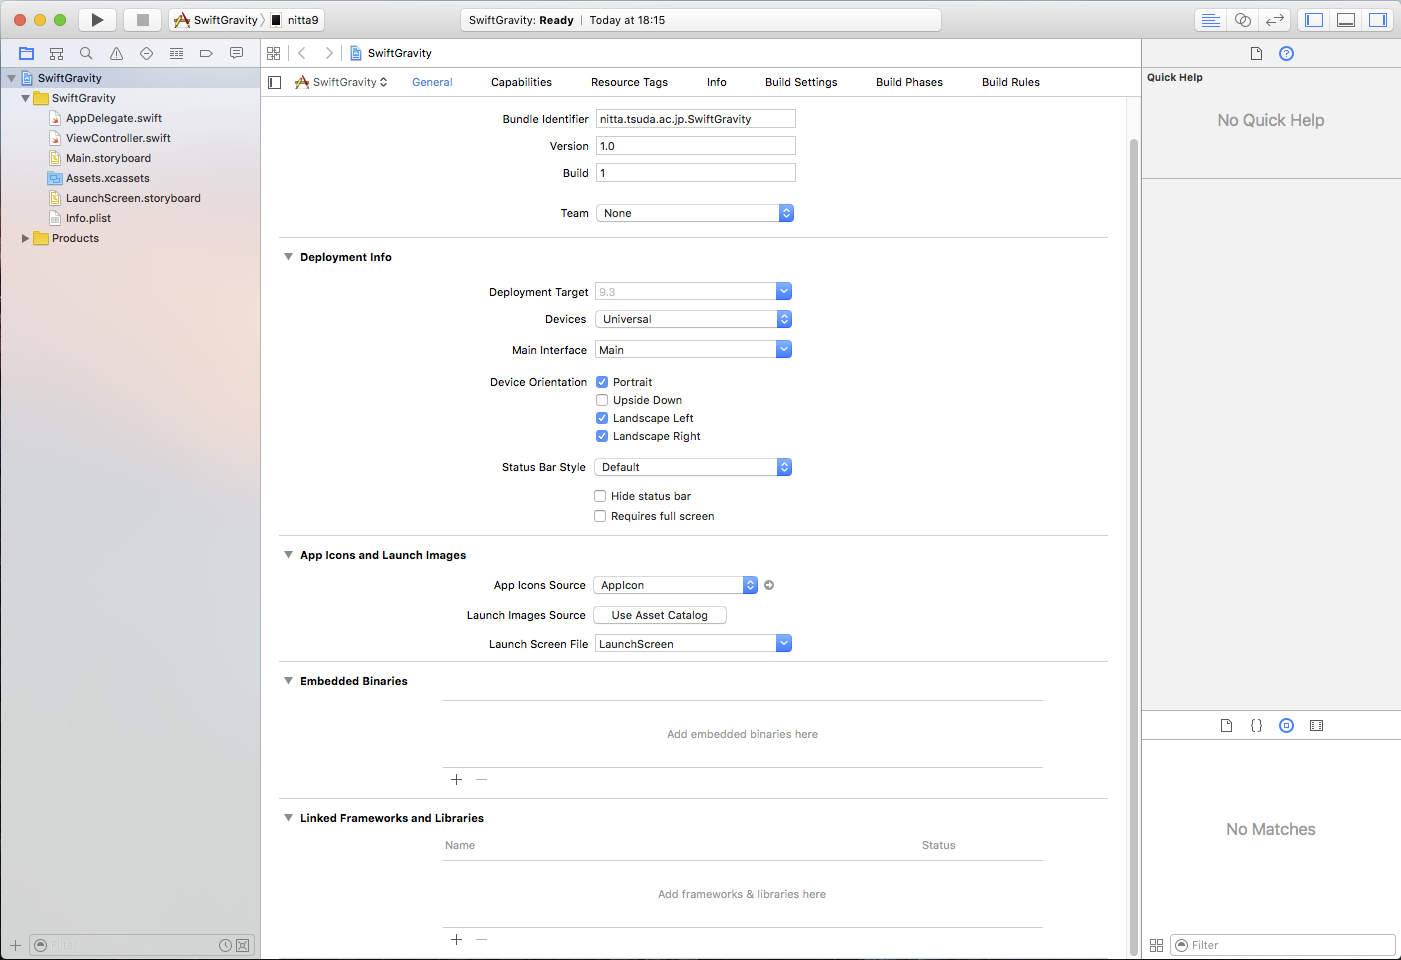Open the Team dropdown set to None
The width and height of the screenshot is (1401, 960).
694,213
